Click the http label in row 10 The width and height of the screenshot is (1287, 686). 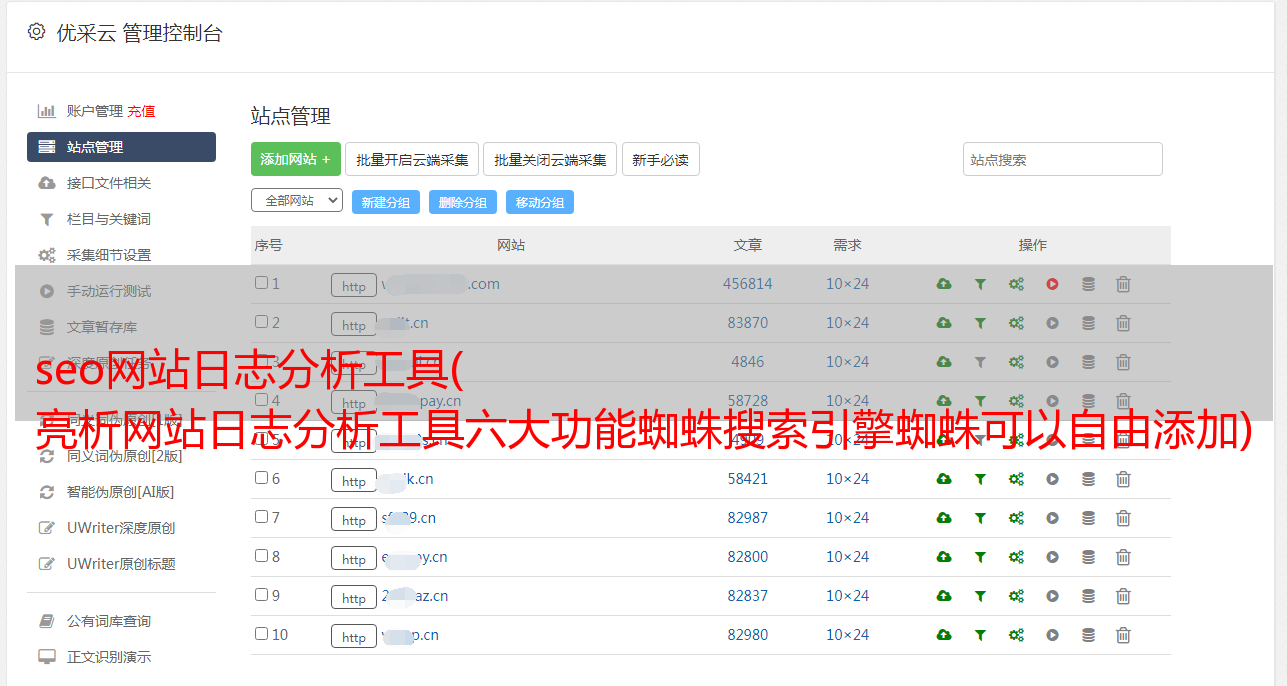tap(354, 637)
